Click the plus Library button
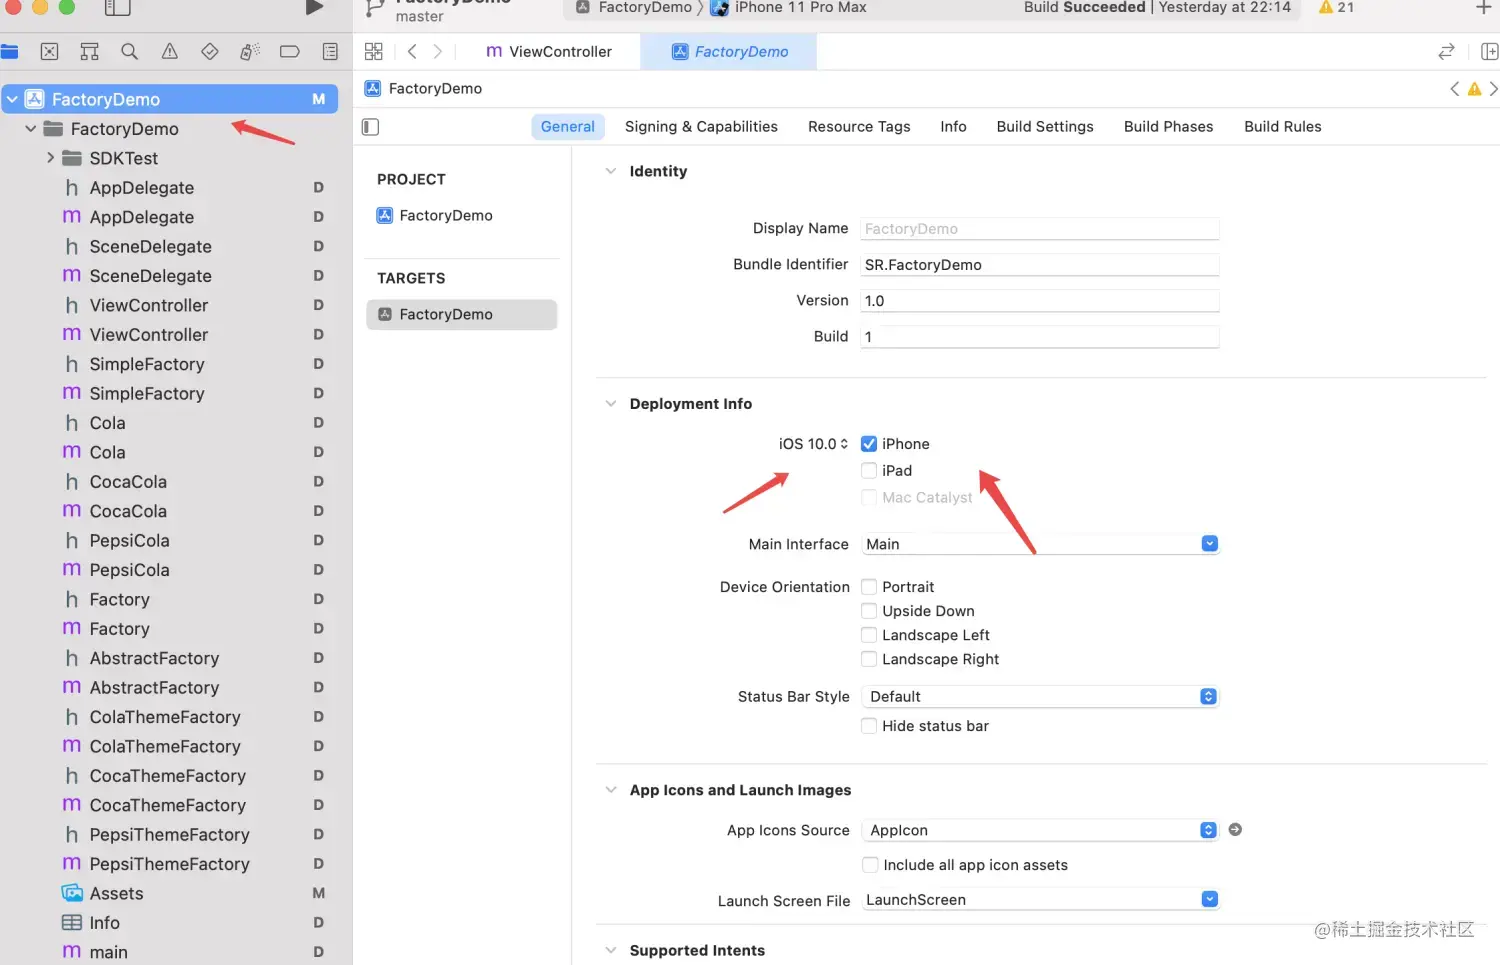This screenshot has height=965, width=1500. pyautogui.click(x=1484, y=8)
